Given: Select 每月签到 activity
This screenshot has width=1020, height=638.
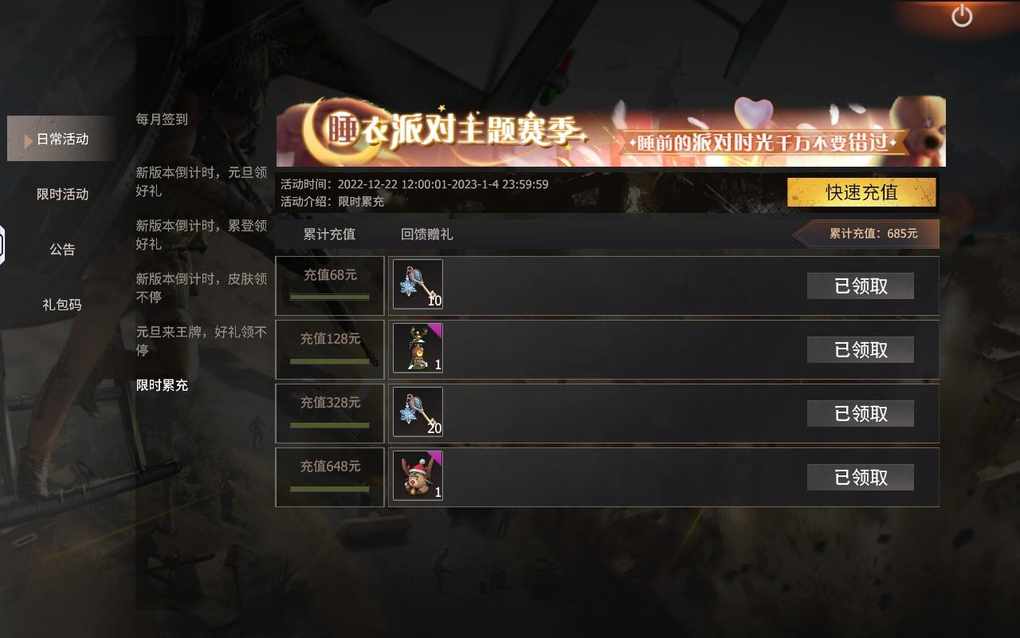Looking at the screenshot, I should point(162,119).
